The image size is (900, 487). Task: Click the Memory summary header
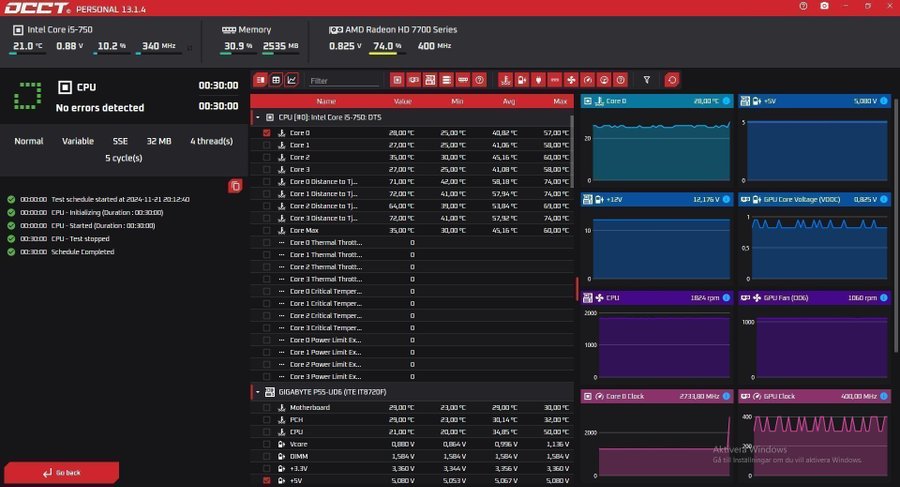click(x=246, y=29)
